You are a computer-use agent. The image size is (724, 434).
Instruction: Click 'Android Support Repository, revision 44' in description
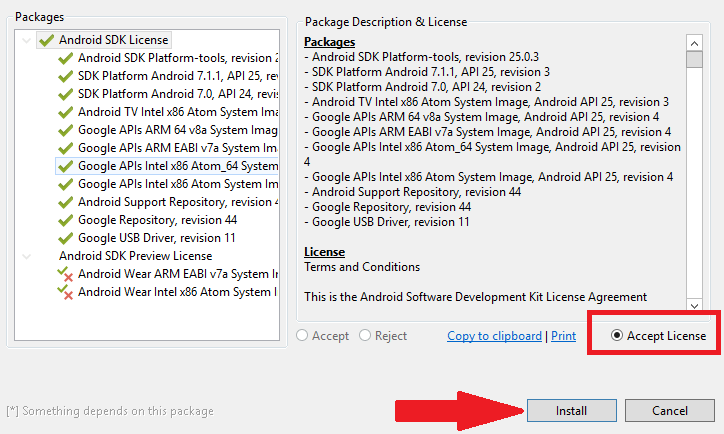[416, 192]
